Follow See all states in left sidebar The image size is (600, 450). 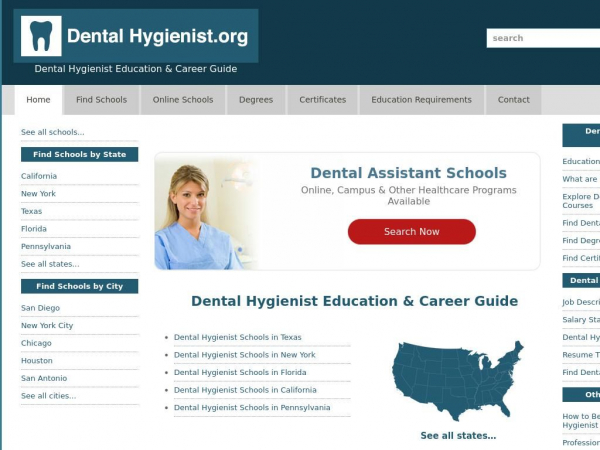50,264
